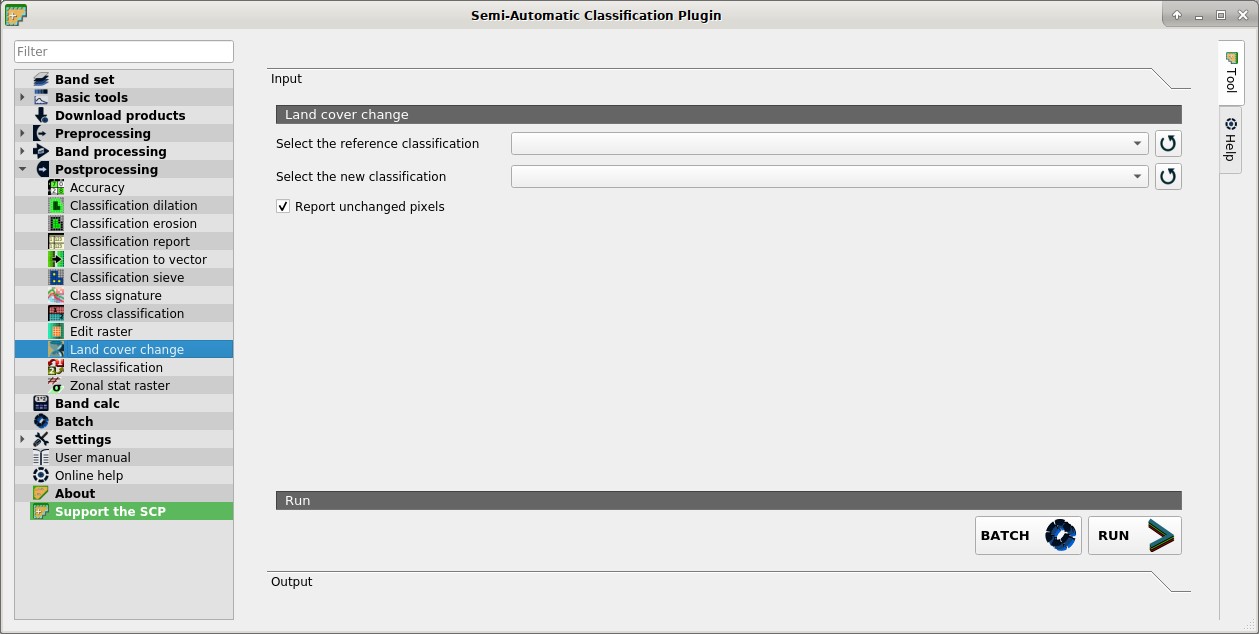Image resolution: width=1259 pixels, height=634 pixels.
Task: Click the Download products arrow icon
Action: 41,115
